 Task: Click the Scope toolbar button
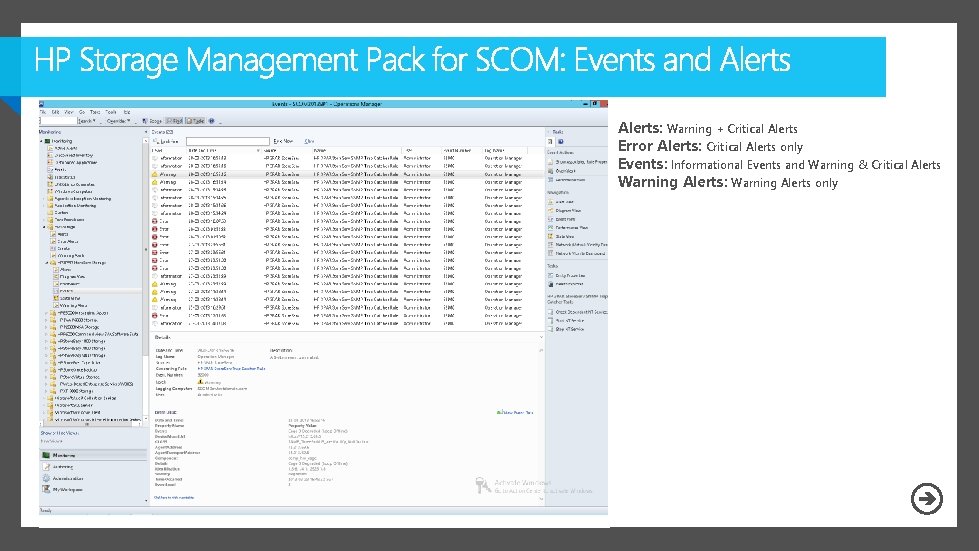pos(152,121)
